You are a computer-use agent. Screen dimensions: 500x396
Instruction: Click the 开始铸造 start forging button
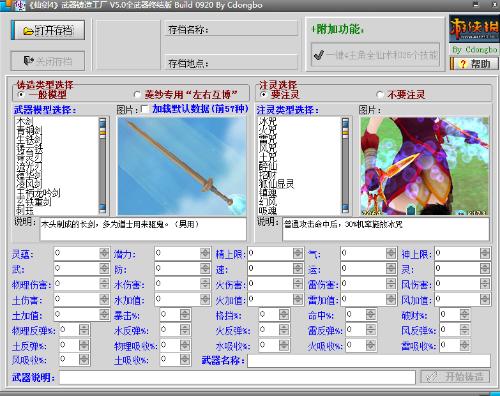(455, 377)
